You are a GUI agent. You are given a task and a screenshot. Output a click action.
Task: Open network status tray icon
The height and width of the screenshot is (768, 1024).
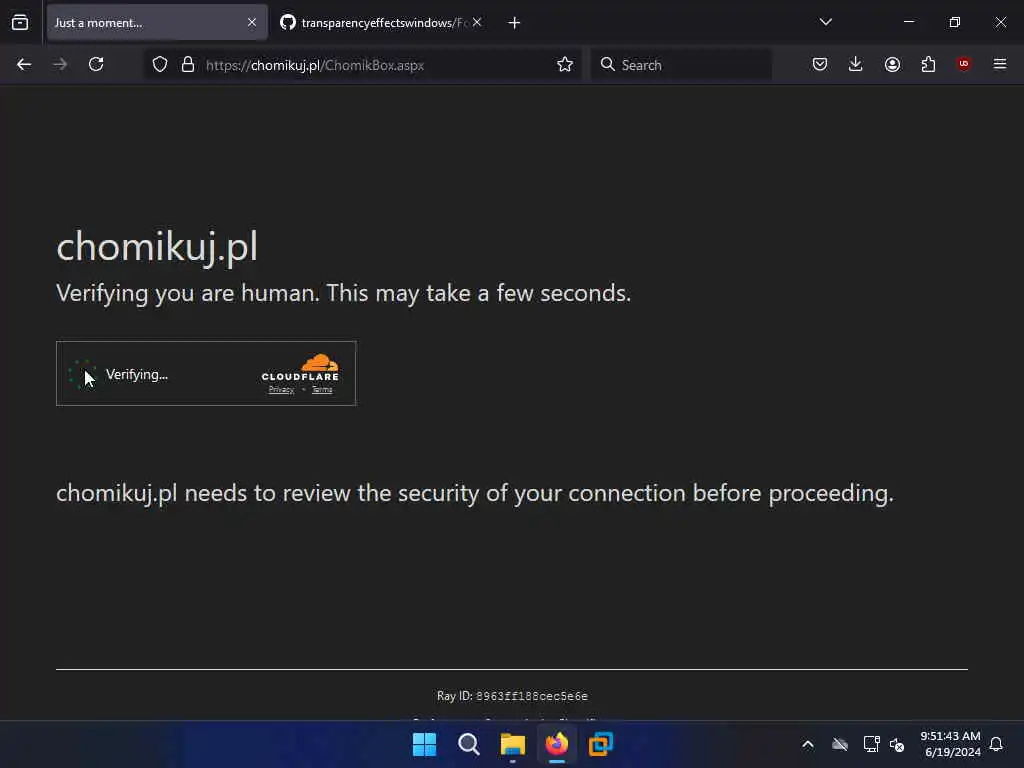coord(871,744)
